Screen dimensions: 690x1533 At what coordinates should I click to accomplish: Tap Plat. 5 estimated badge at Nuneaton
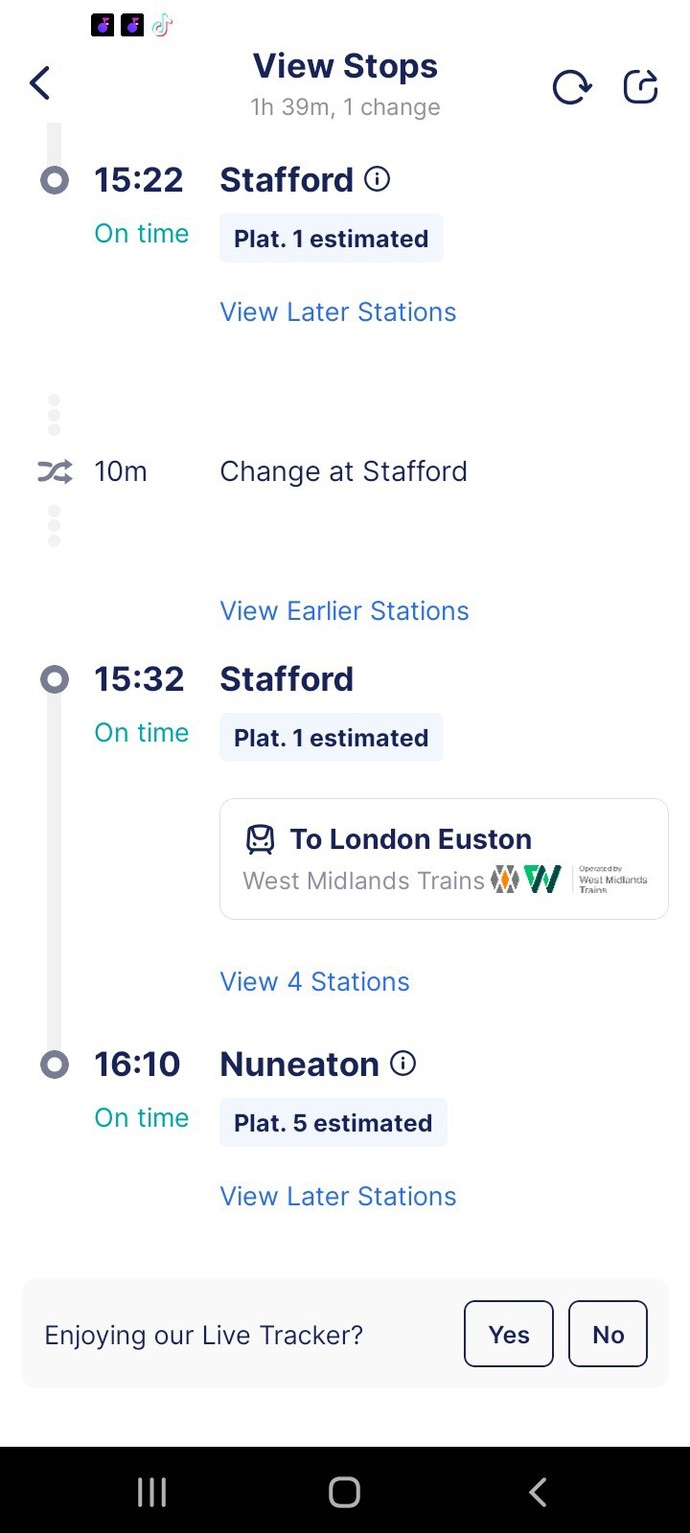333,1123
